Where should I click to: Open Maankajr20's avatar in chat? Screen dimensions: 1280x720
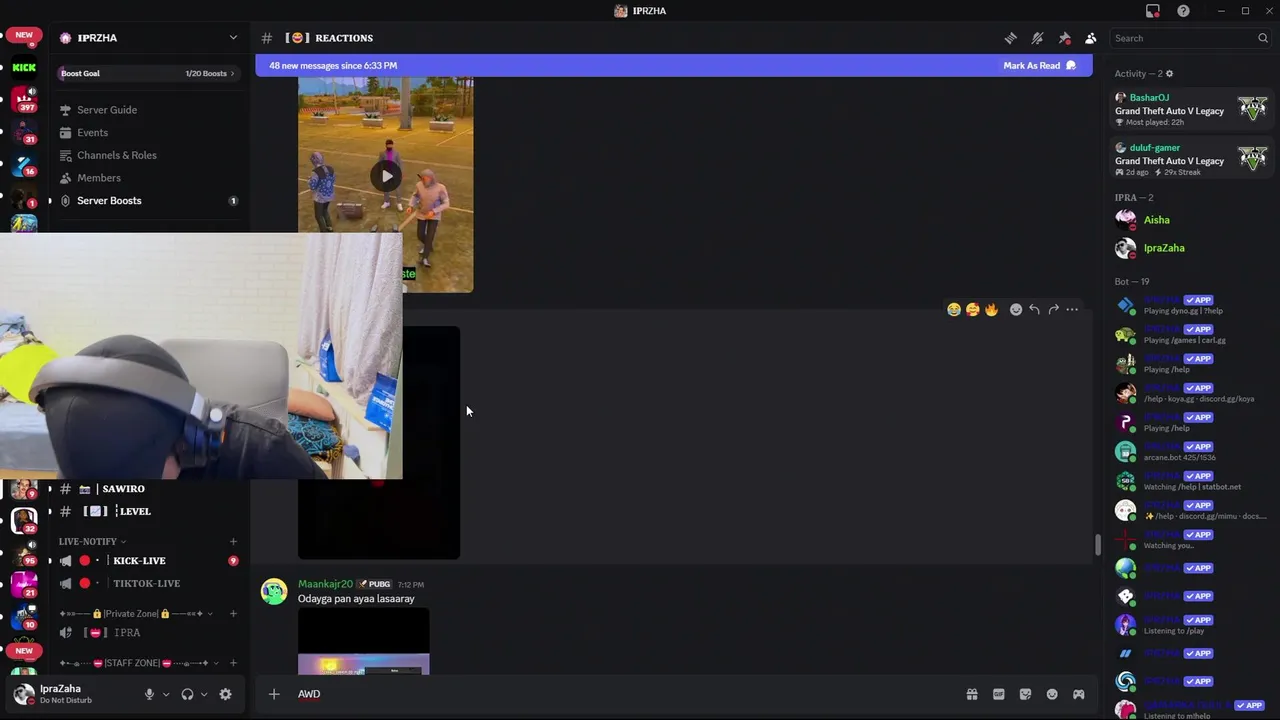[274, 591]
